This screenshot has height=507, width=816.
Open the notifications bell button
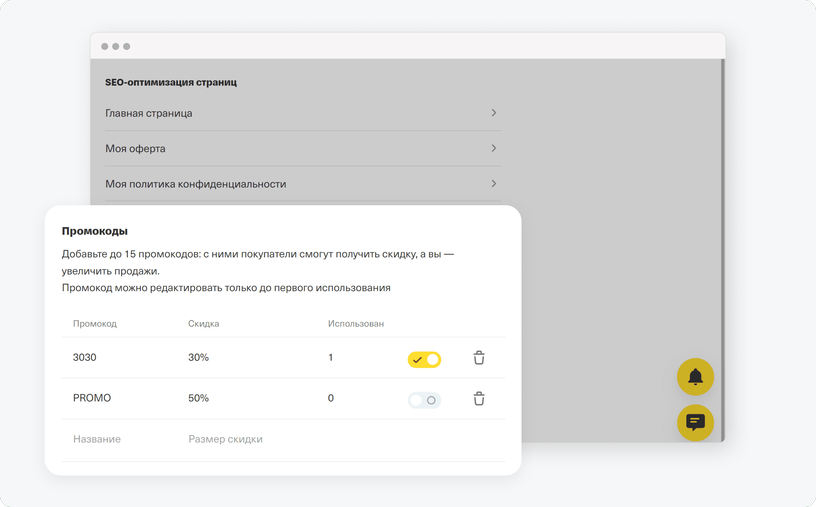[x=695, y=376]
